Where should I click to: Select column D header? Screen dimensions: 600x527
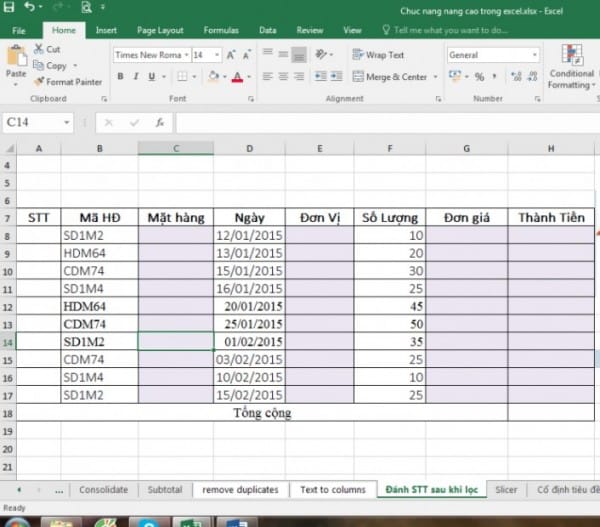[x=249, y=148]
